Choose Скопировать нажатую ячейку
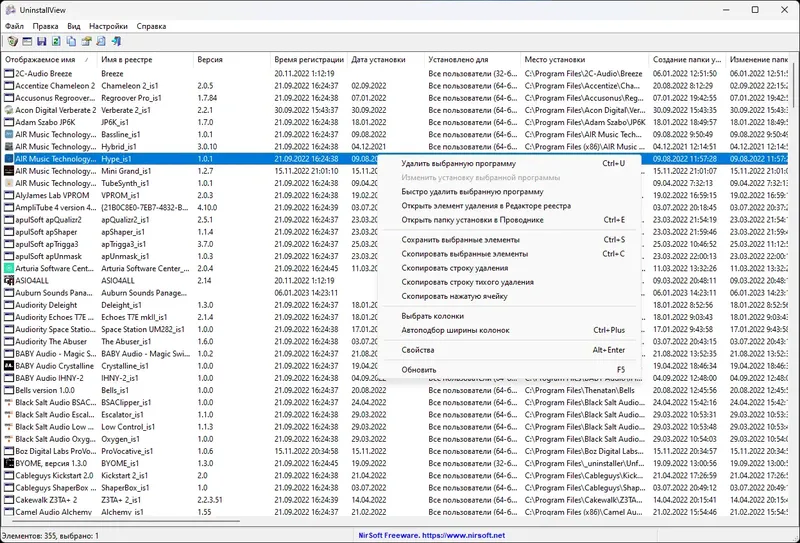Screen dimensions: 800x543 (x=510, y=297)
